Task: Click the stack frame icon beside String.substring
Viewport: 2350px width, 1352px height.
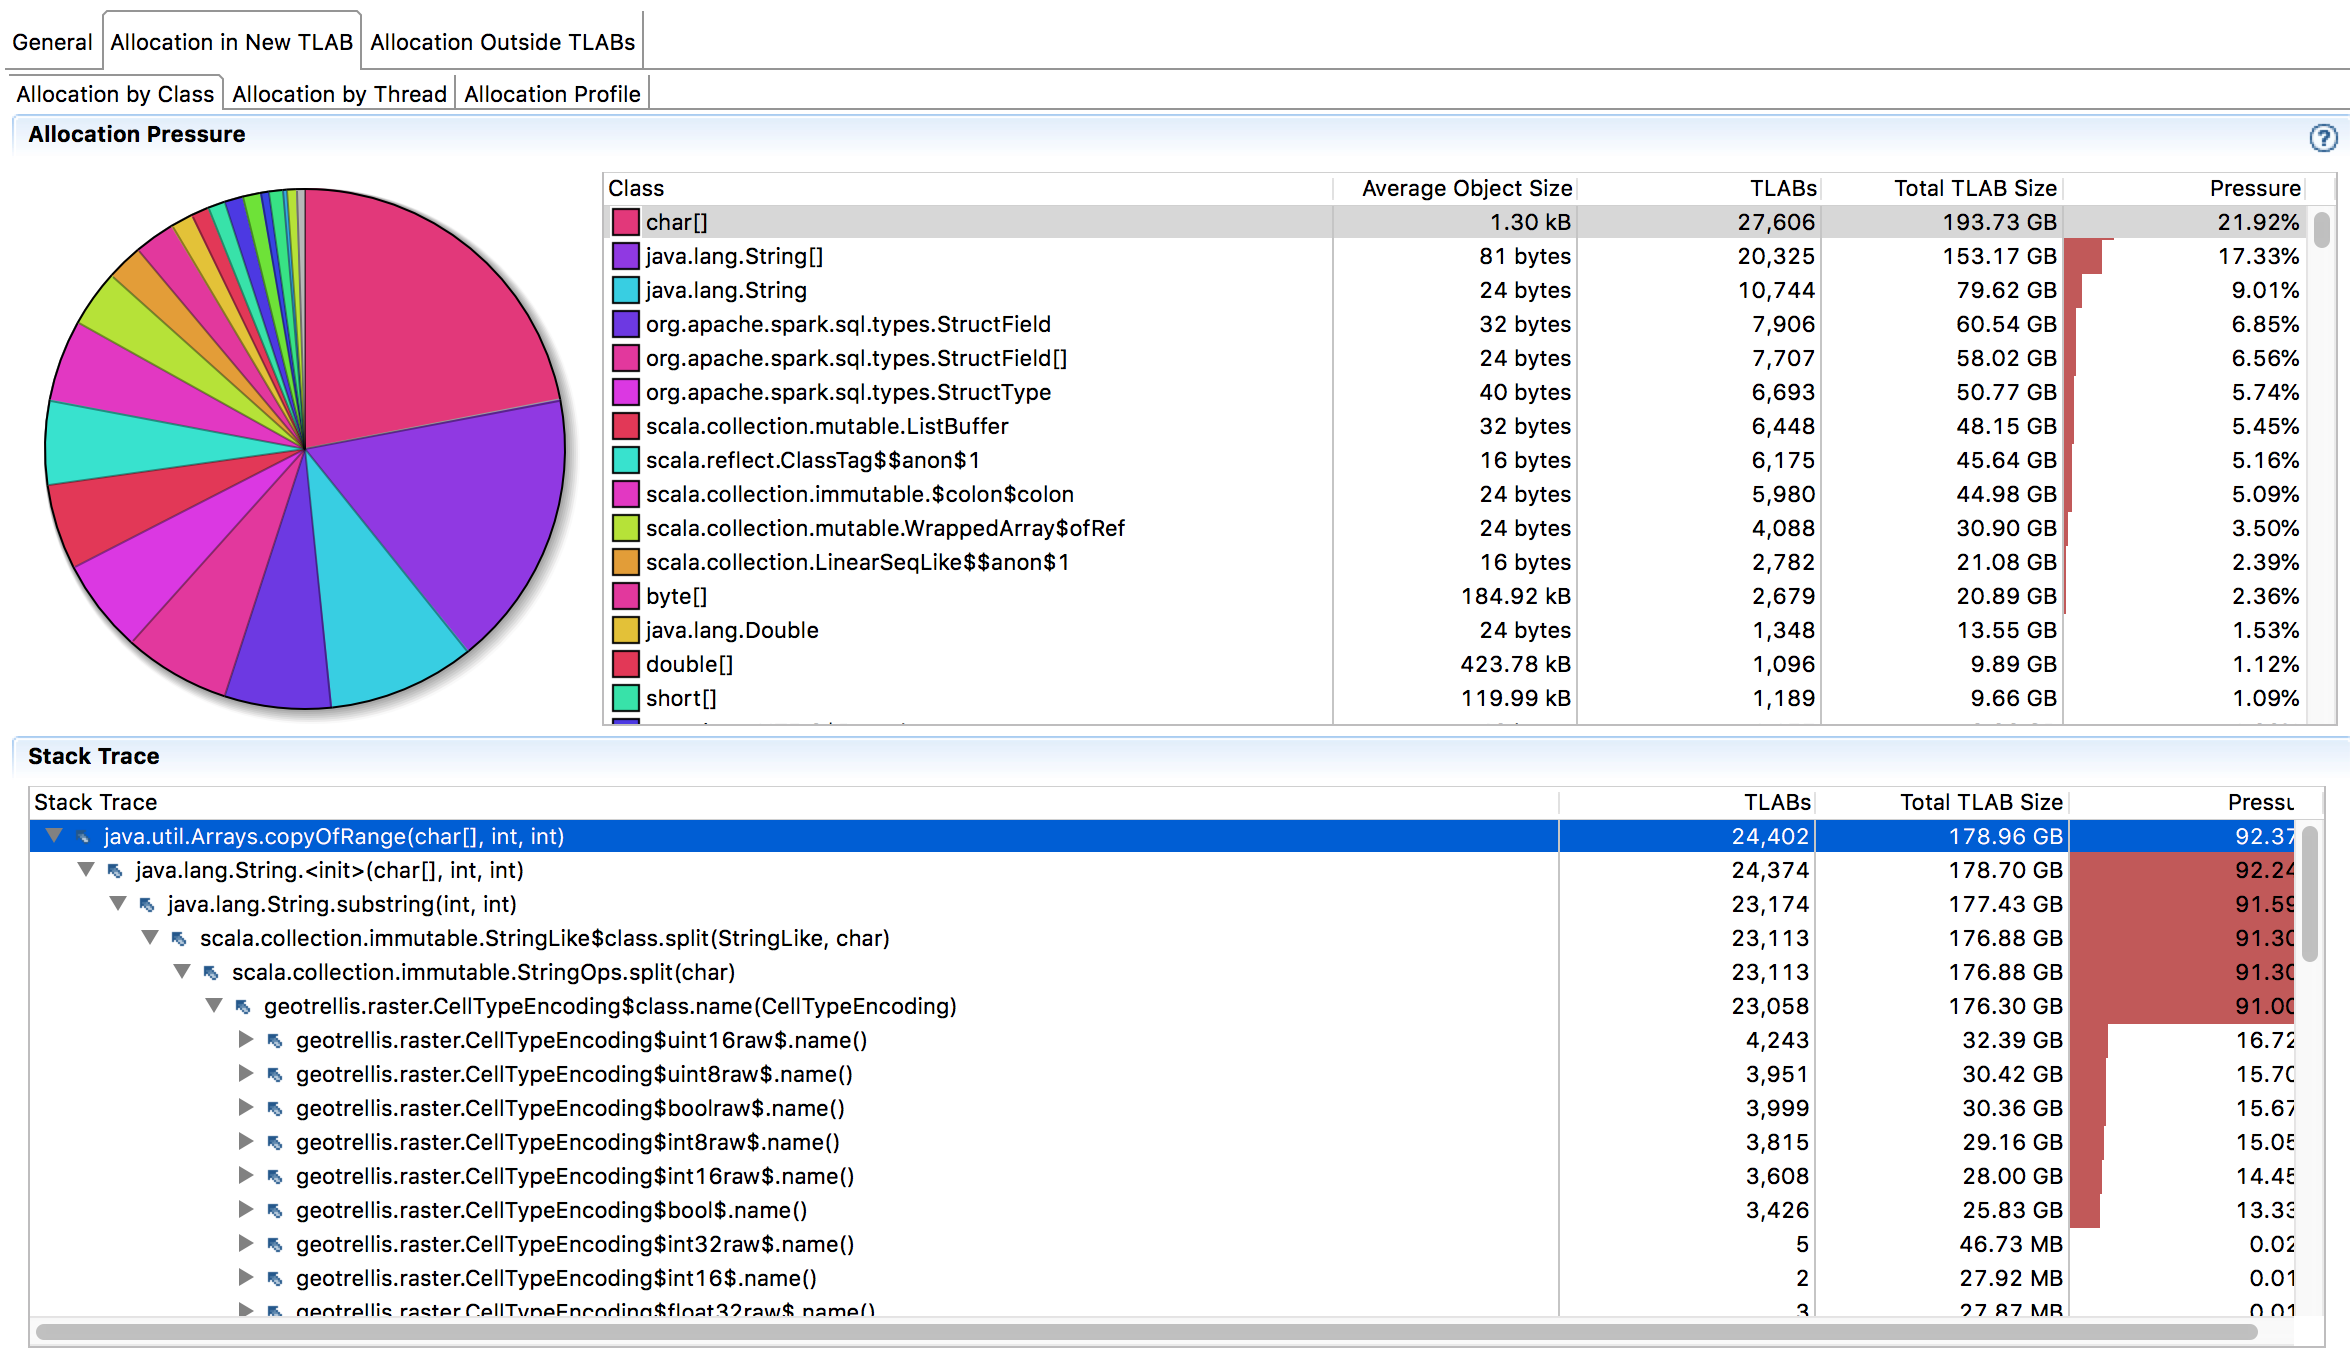Action: click(x=147, y=905)
